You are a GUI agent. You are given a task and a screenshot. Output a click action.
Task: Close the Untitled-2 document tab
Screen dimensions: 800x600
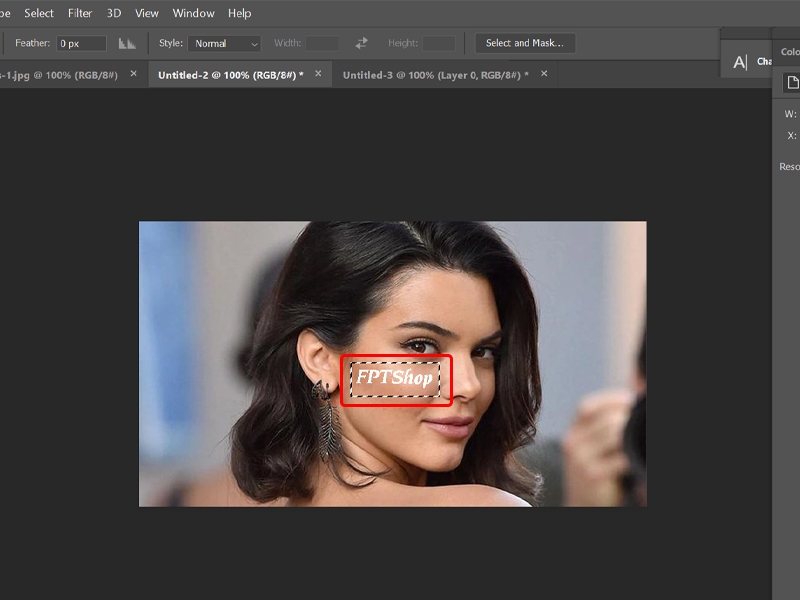(317, 73)
